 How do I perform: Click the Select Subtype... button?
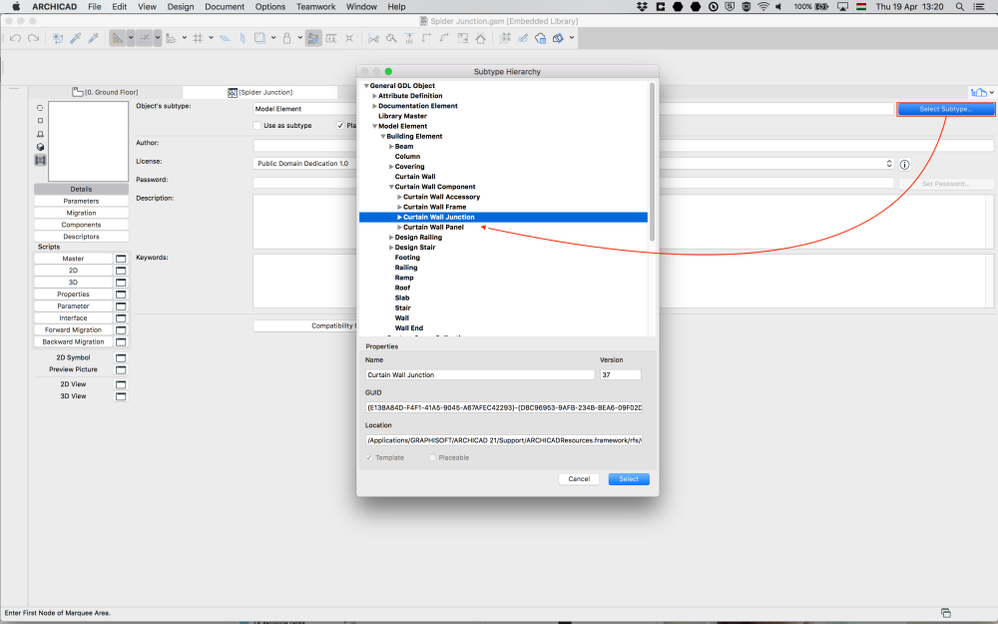click(946, 109)
